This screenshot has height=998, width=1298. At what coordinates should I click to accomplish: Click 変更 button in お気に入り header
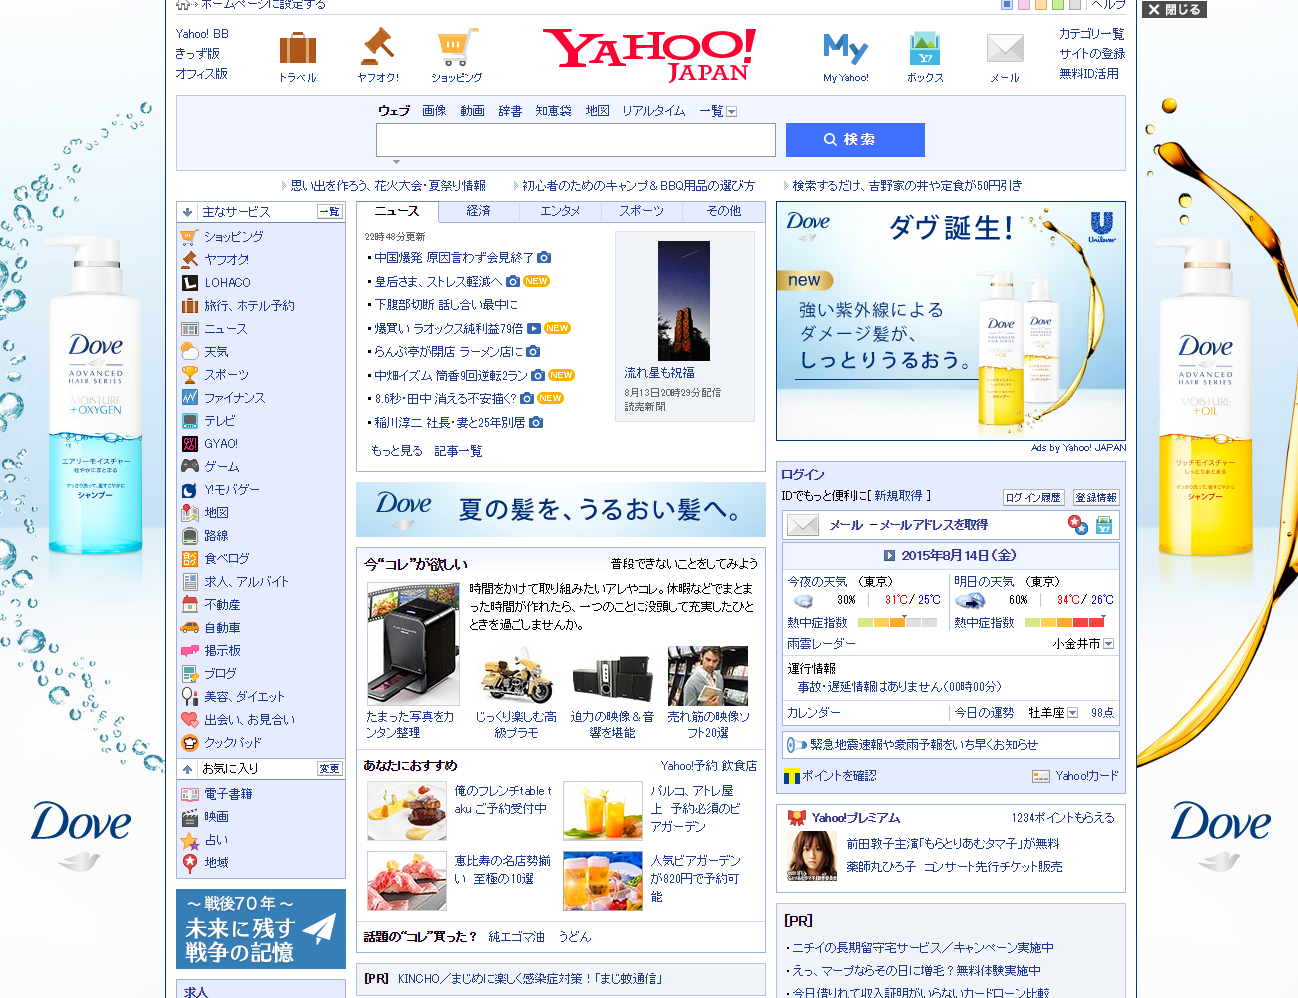click(329, 769)
